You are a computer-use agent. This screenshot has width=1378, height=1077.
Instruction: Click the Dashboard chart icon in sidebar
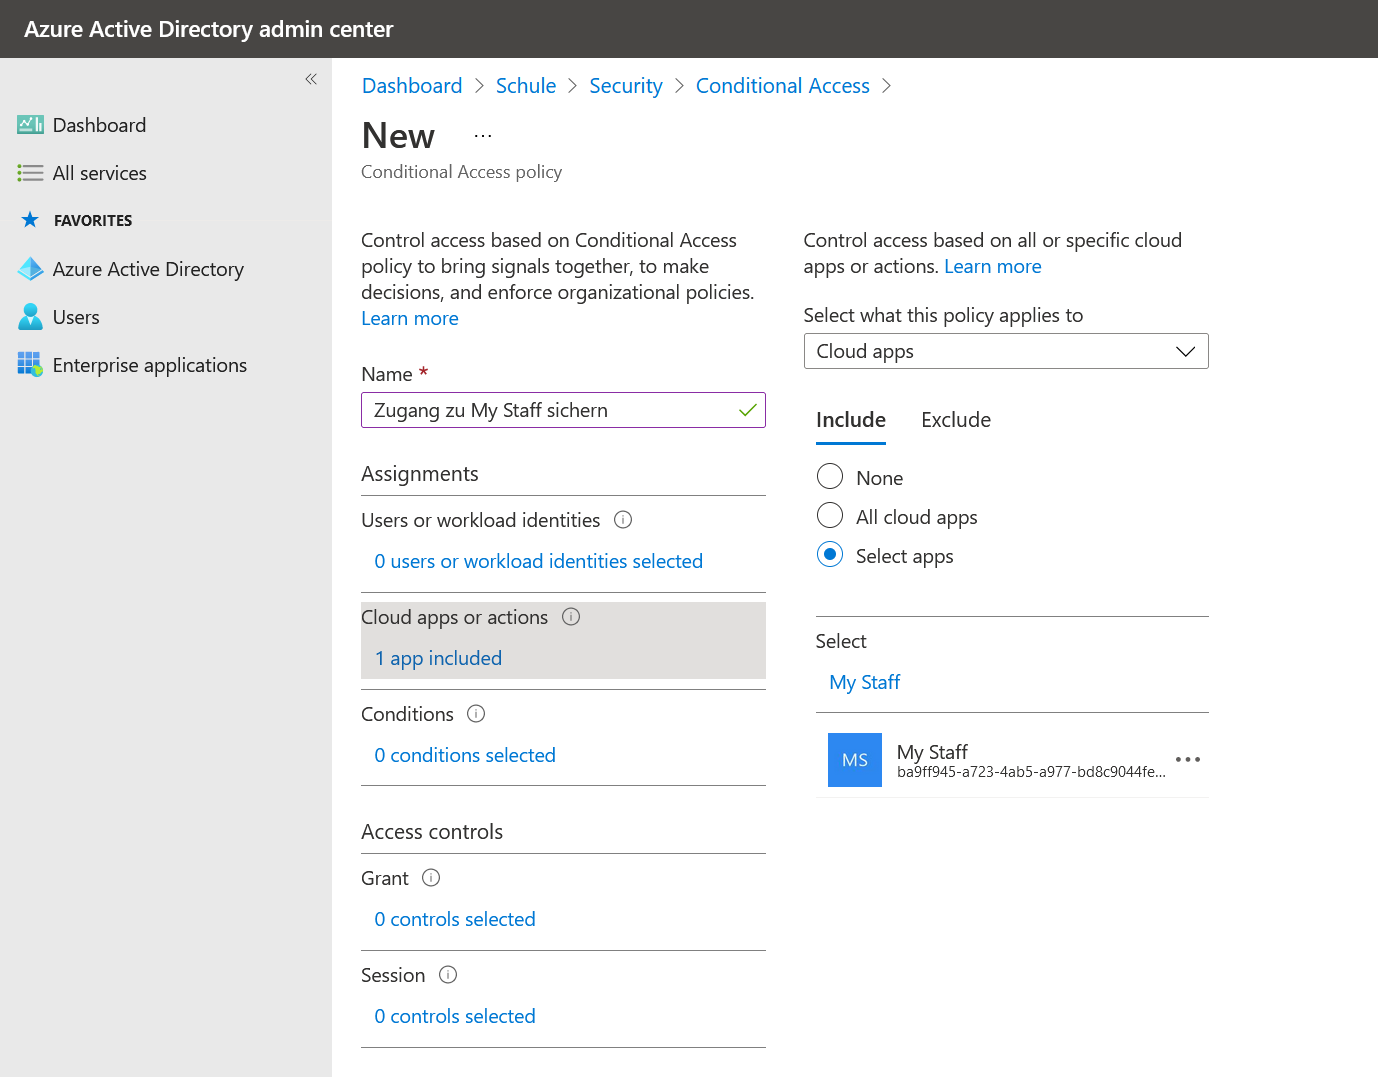[x=30, y=125]
